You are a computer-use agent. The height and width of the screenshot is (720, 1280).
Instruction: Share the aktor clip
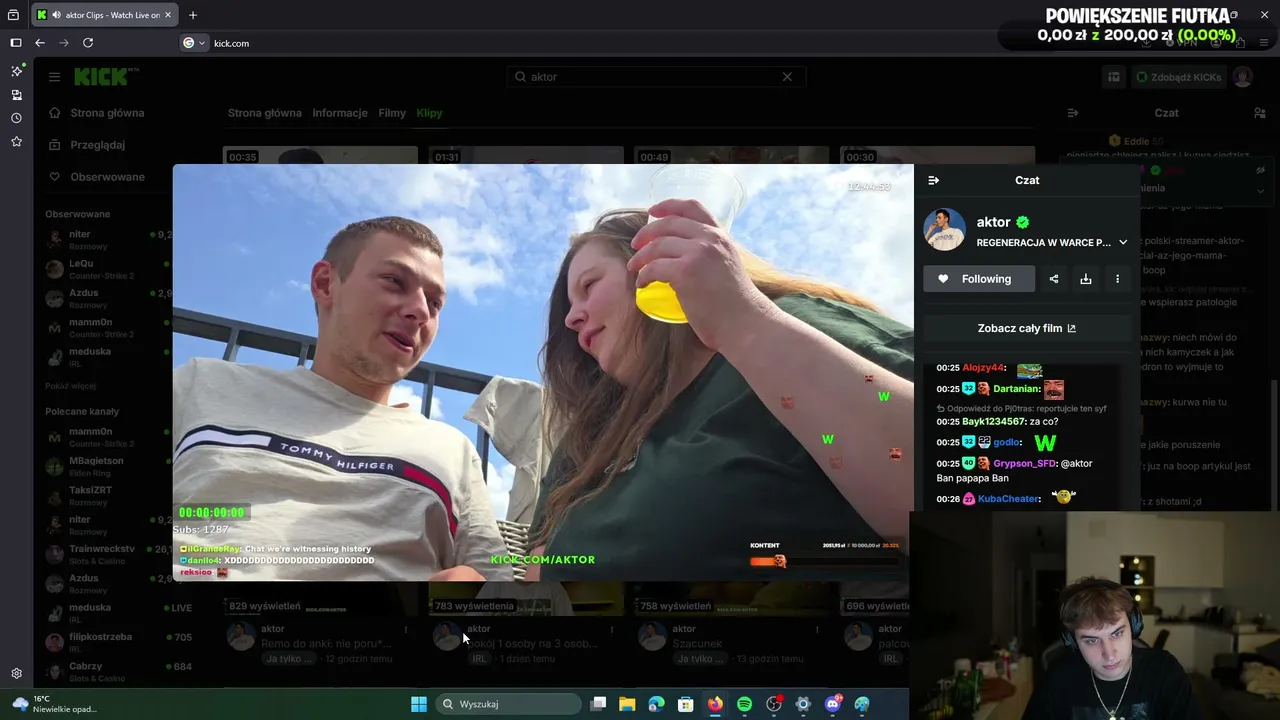click(1053, 279)
